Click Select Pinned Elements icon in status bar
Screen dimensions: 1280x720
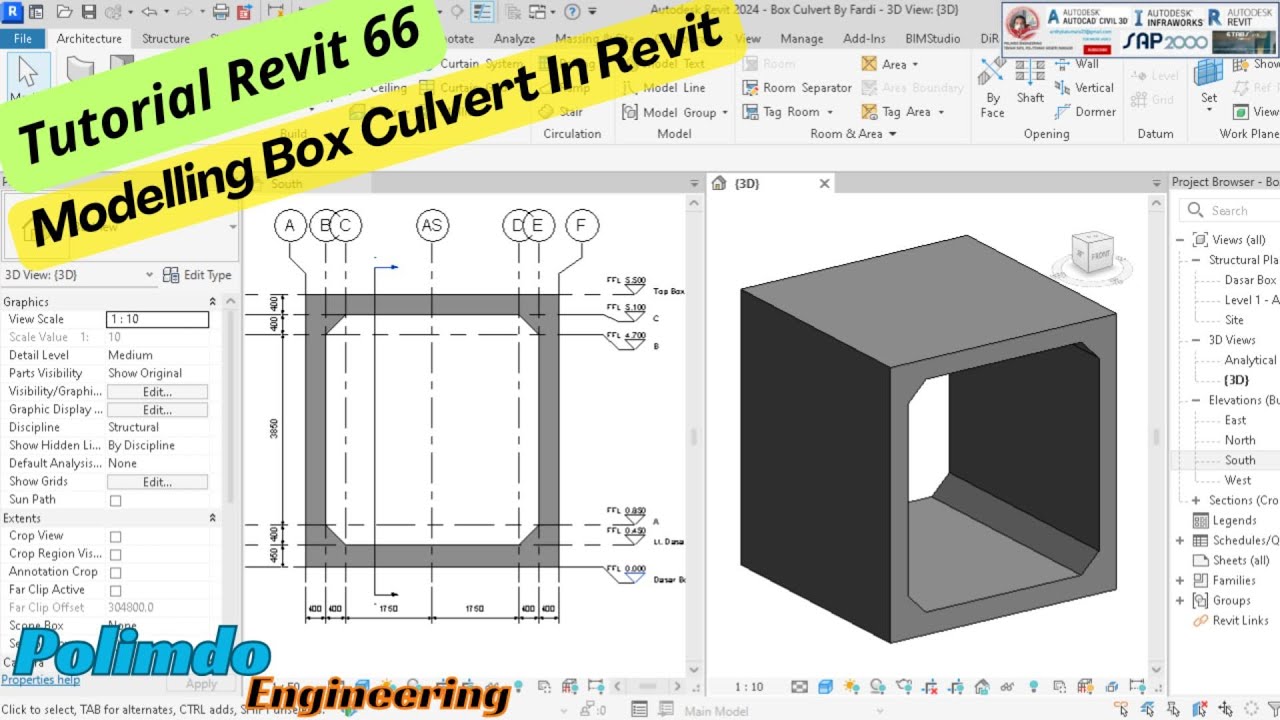pos(1175,709)
